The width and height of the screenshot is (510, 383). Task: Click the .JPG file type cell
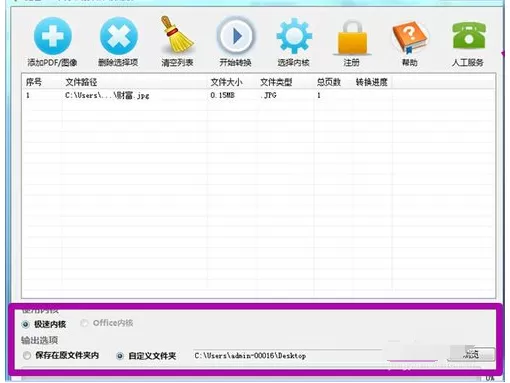269,95
